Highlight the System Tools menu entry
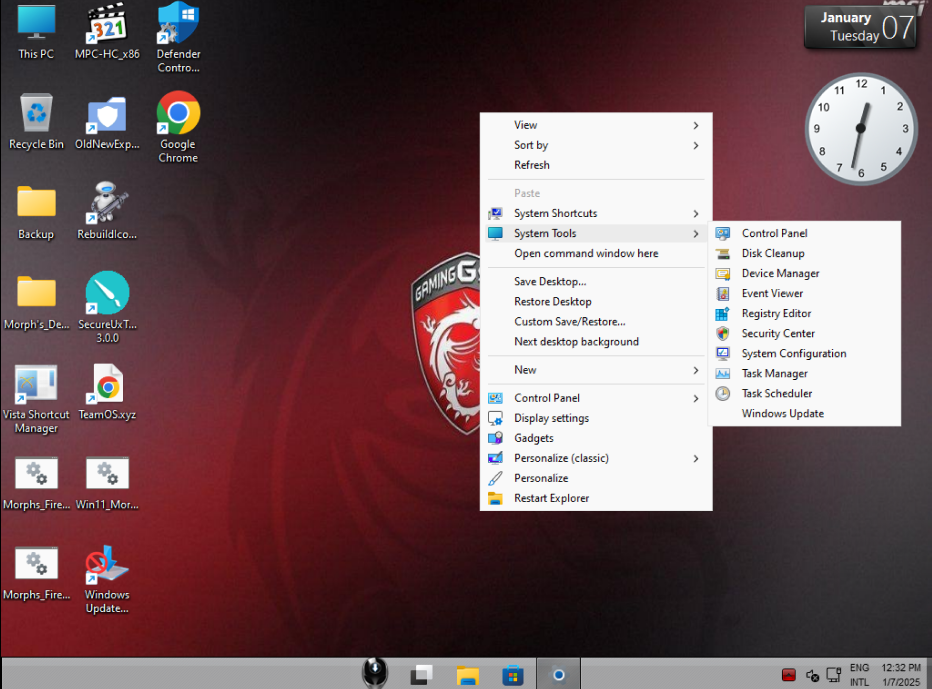Image resolution: width=932 pixels, height=689 pixels. 596,234
